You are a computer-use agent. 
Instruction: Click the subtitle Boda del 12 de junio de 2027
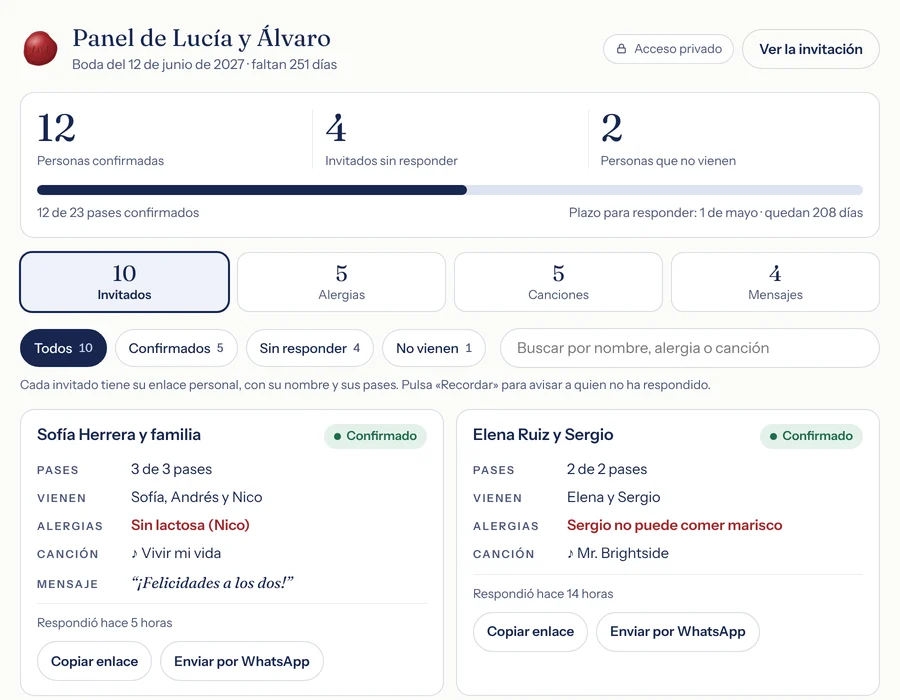click(x=158, y=64)
